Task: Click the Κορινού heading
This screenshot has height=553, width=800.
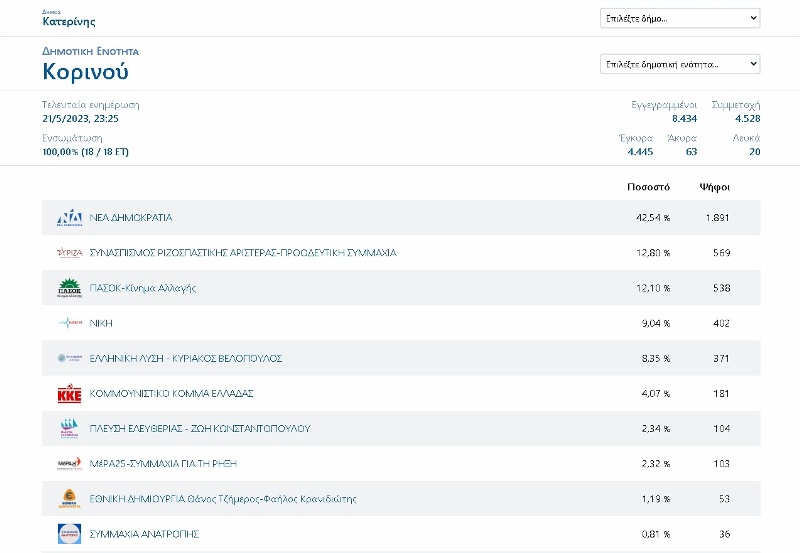Action: tap(85, 71)
